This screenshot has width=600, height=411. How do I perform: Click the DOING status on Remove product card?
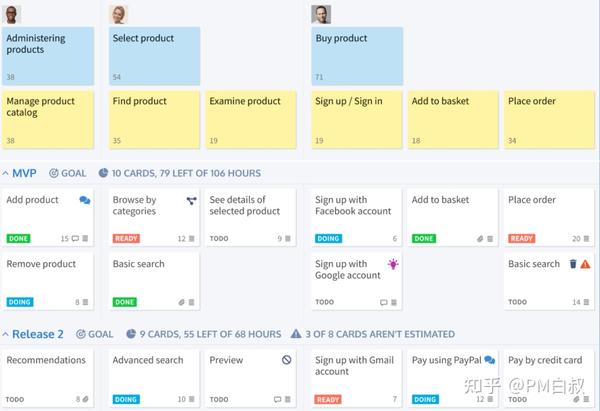(x=20, y=302)
